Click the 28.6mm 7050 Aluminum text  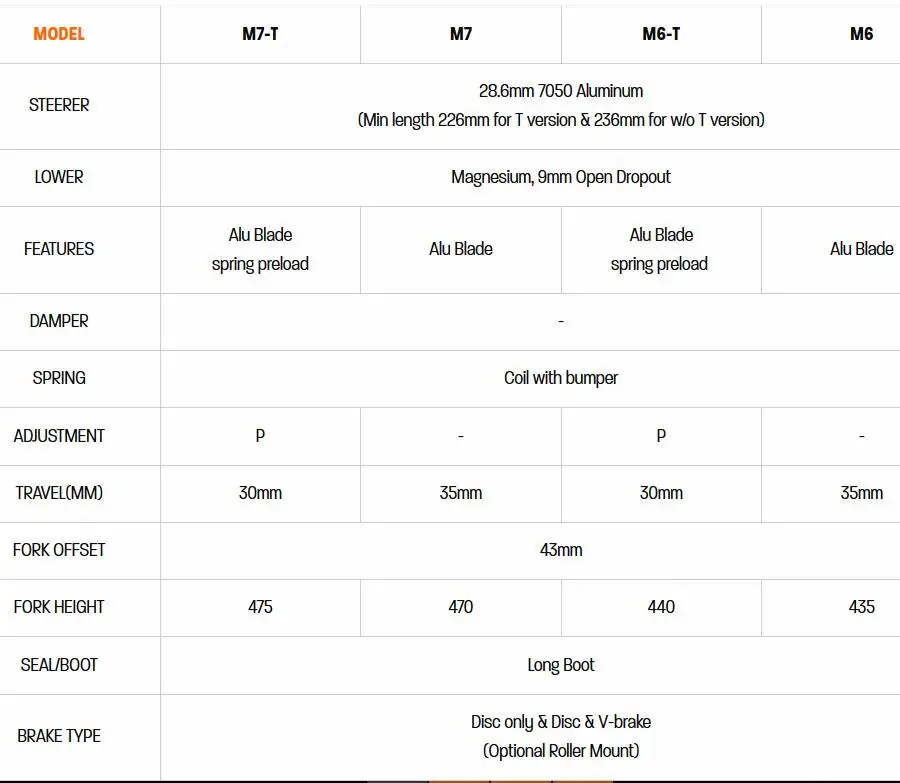coord(561,91)
